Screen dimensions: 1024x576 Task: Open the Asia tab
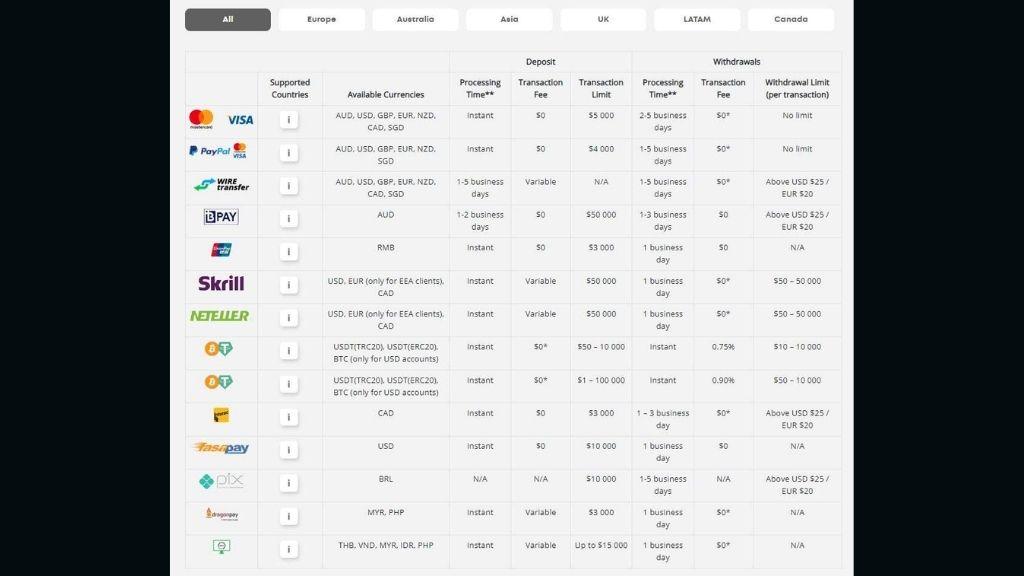509,20
